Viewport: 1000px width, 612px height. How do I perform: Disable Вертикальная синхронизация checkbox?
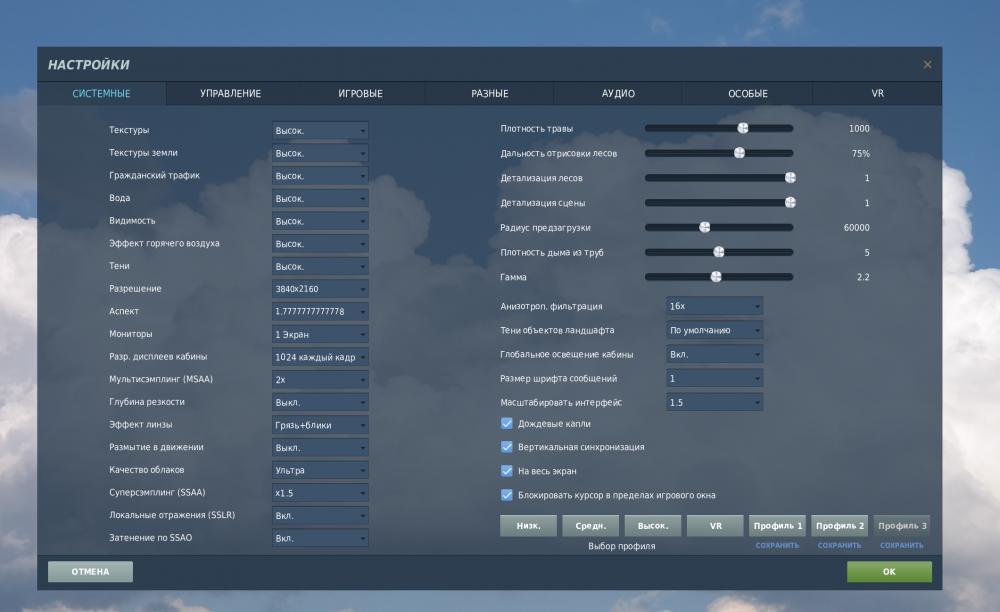507,447
